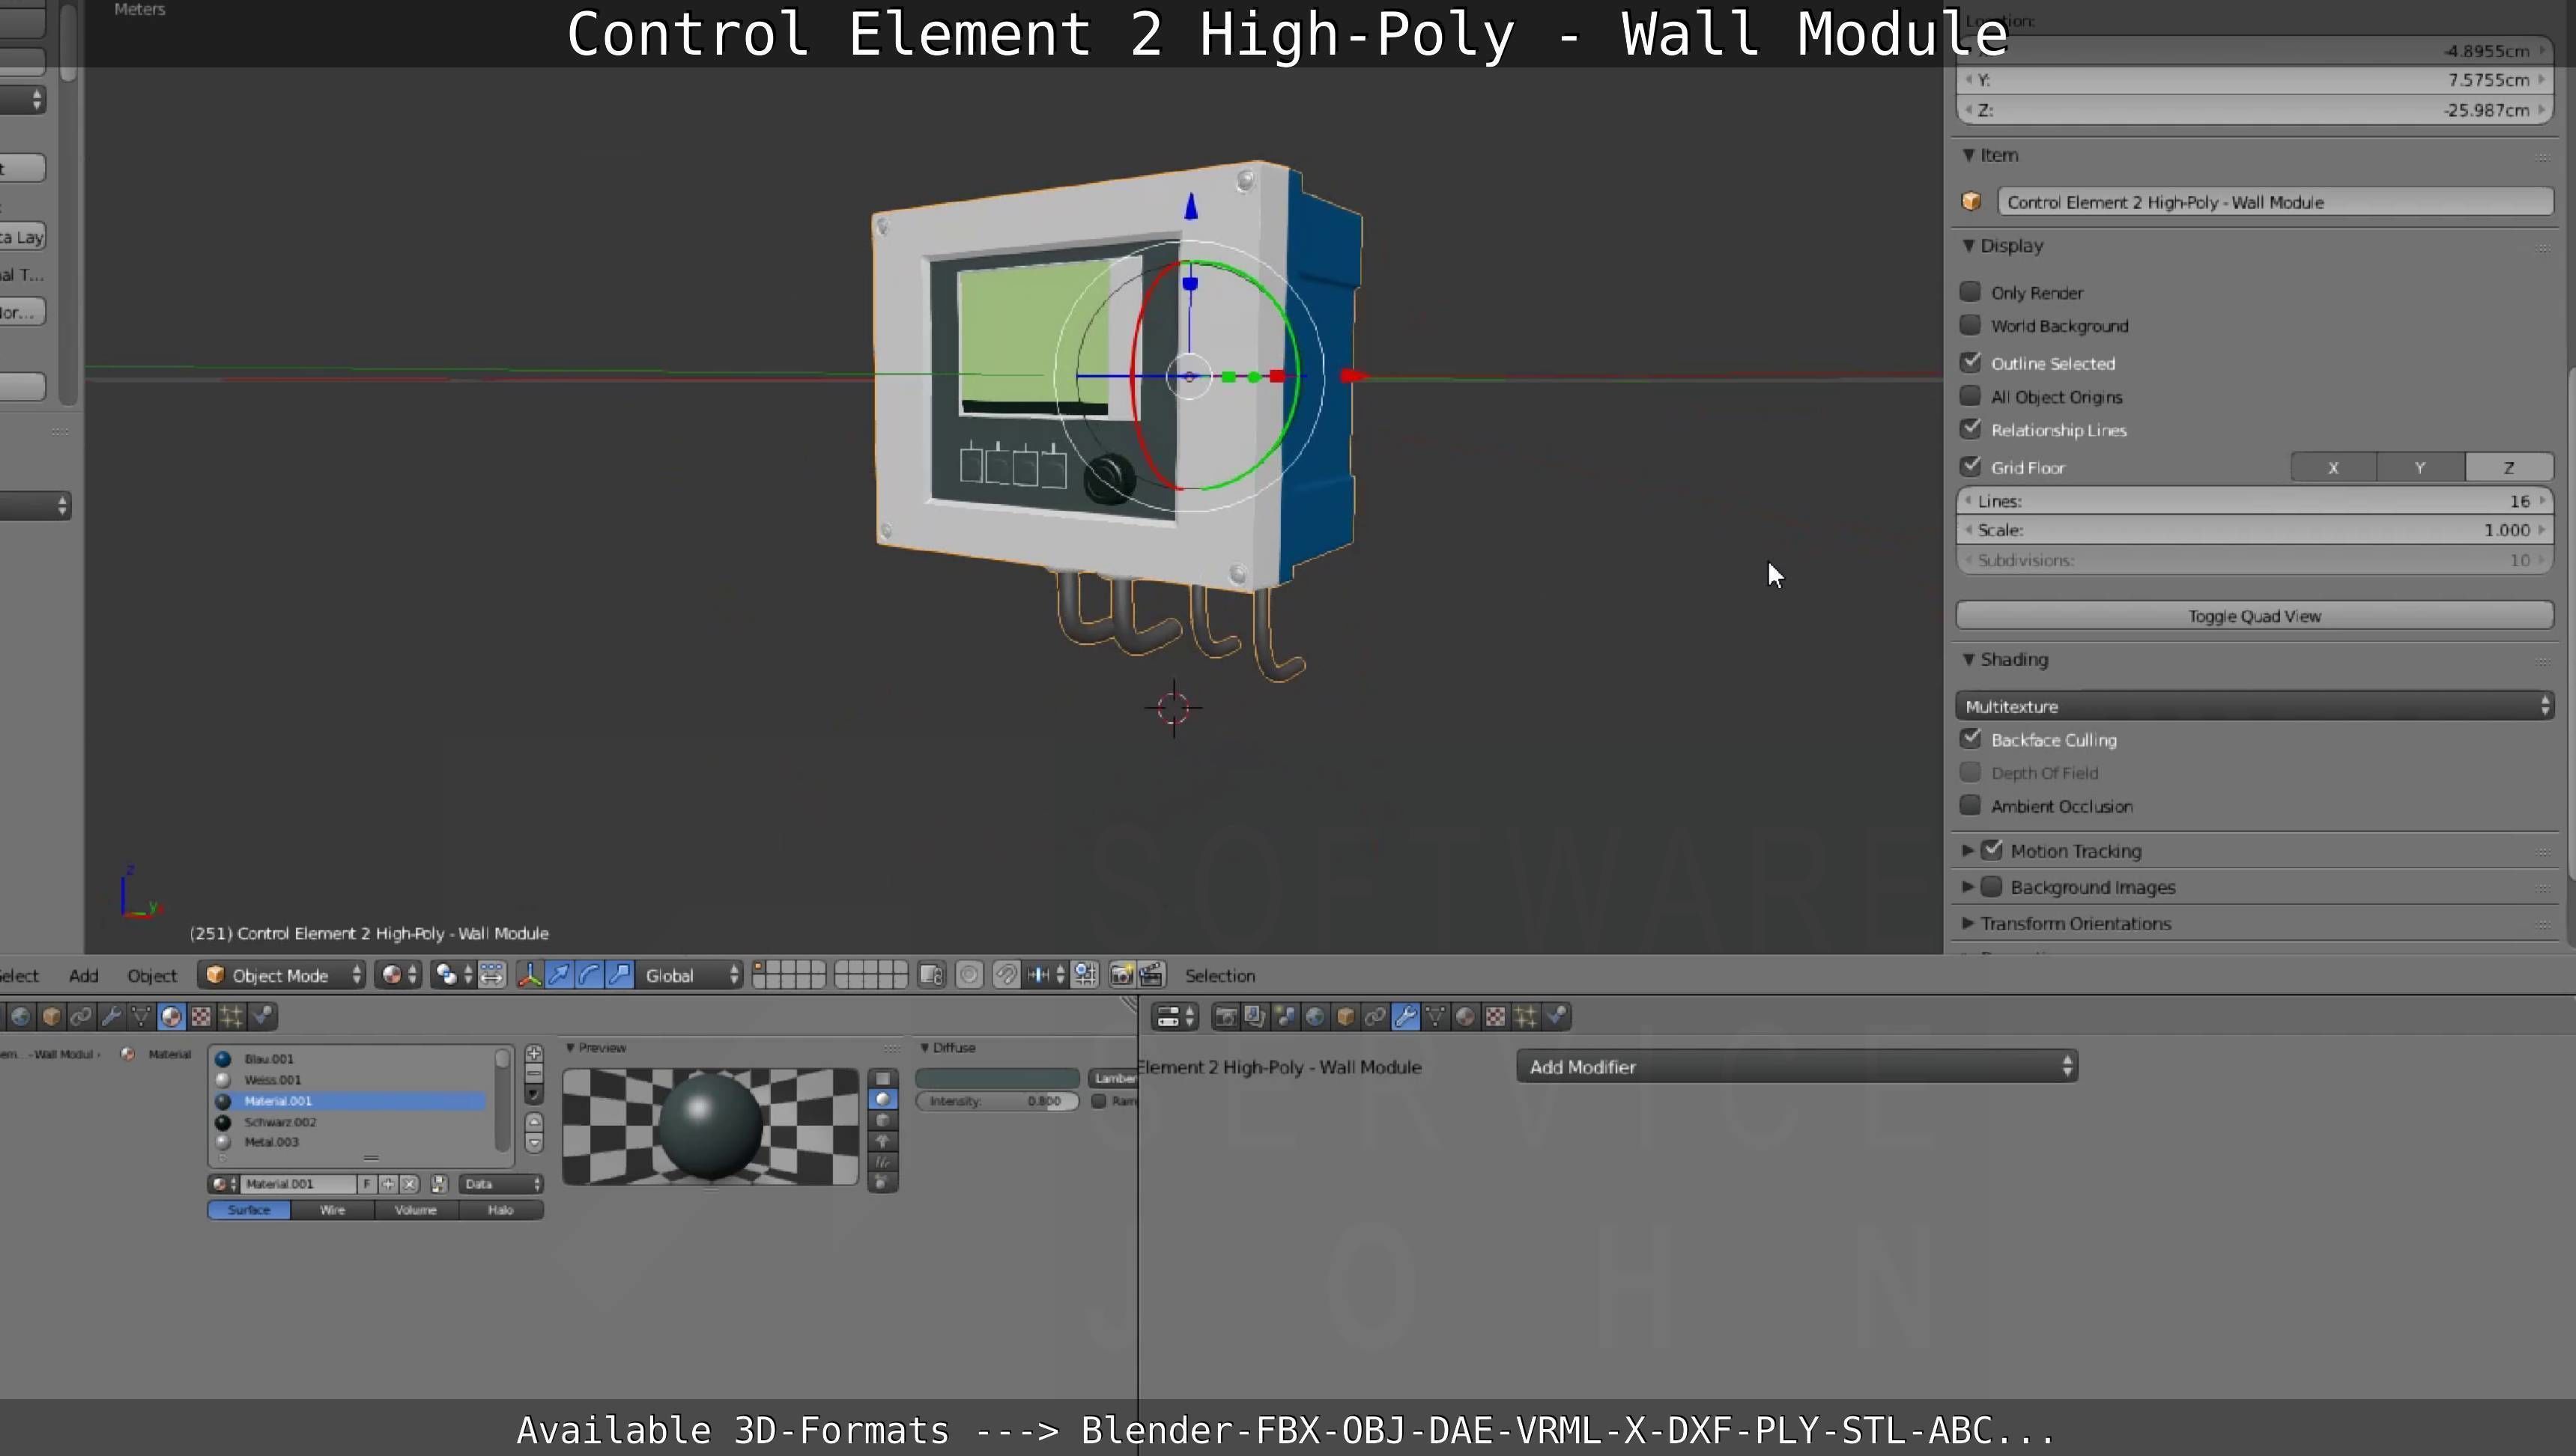Toggle grid floor Y axis button

[x=2420, y=467]
